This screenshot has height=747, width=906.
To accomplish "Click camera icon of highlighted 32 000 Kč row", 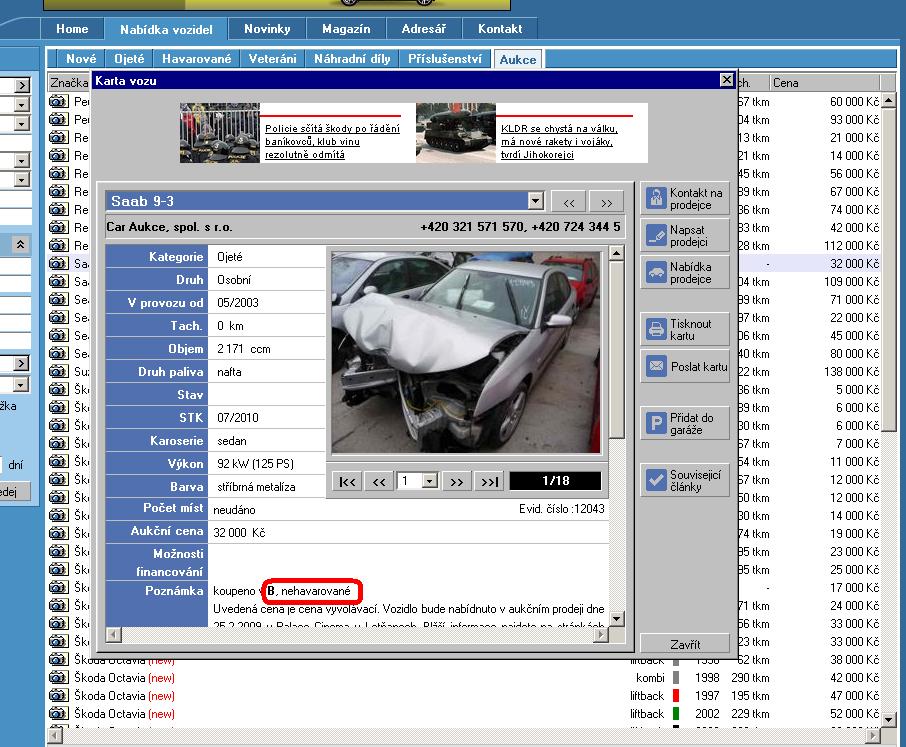I will click(x=58, y=263).
